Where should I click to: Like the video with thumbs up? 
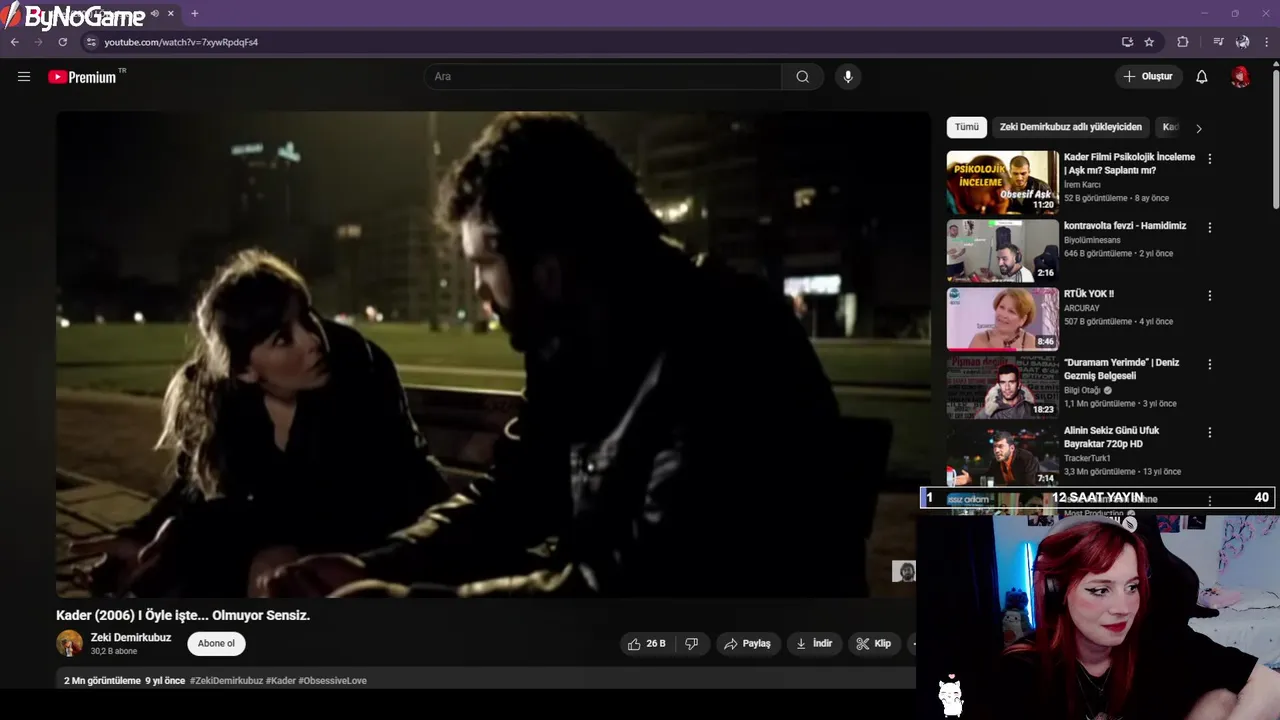[646, 644]
